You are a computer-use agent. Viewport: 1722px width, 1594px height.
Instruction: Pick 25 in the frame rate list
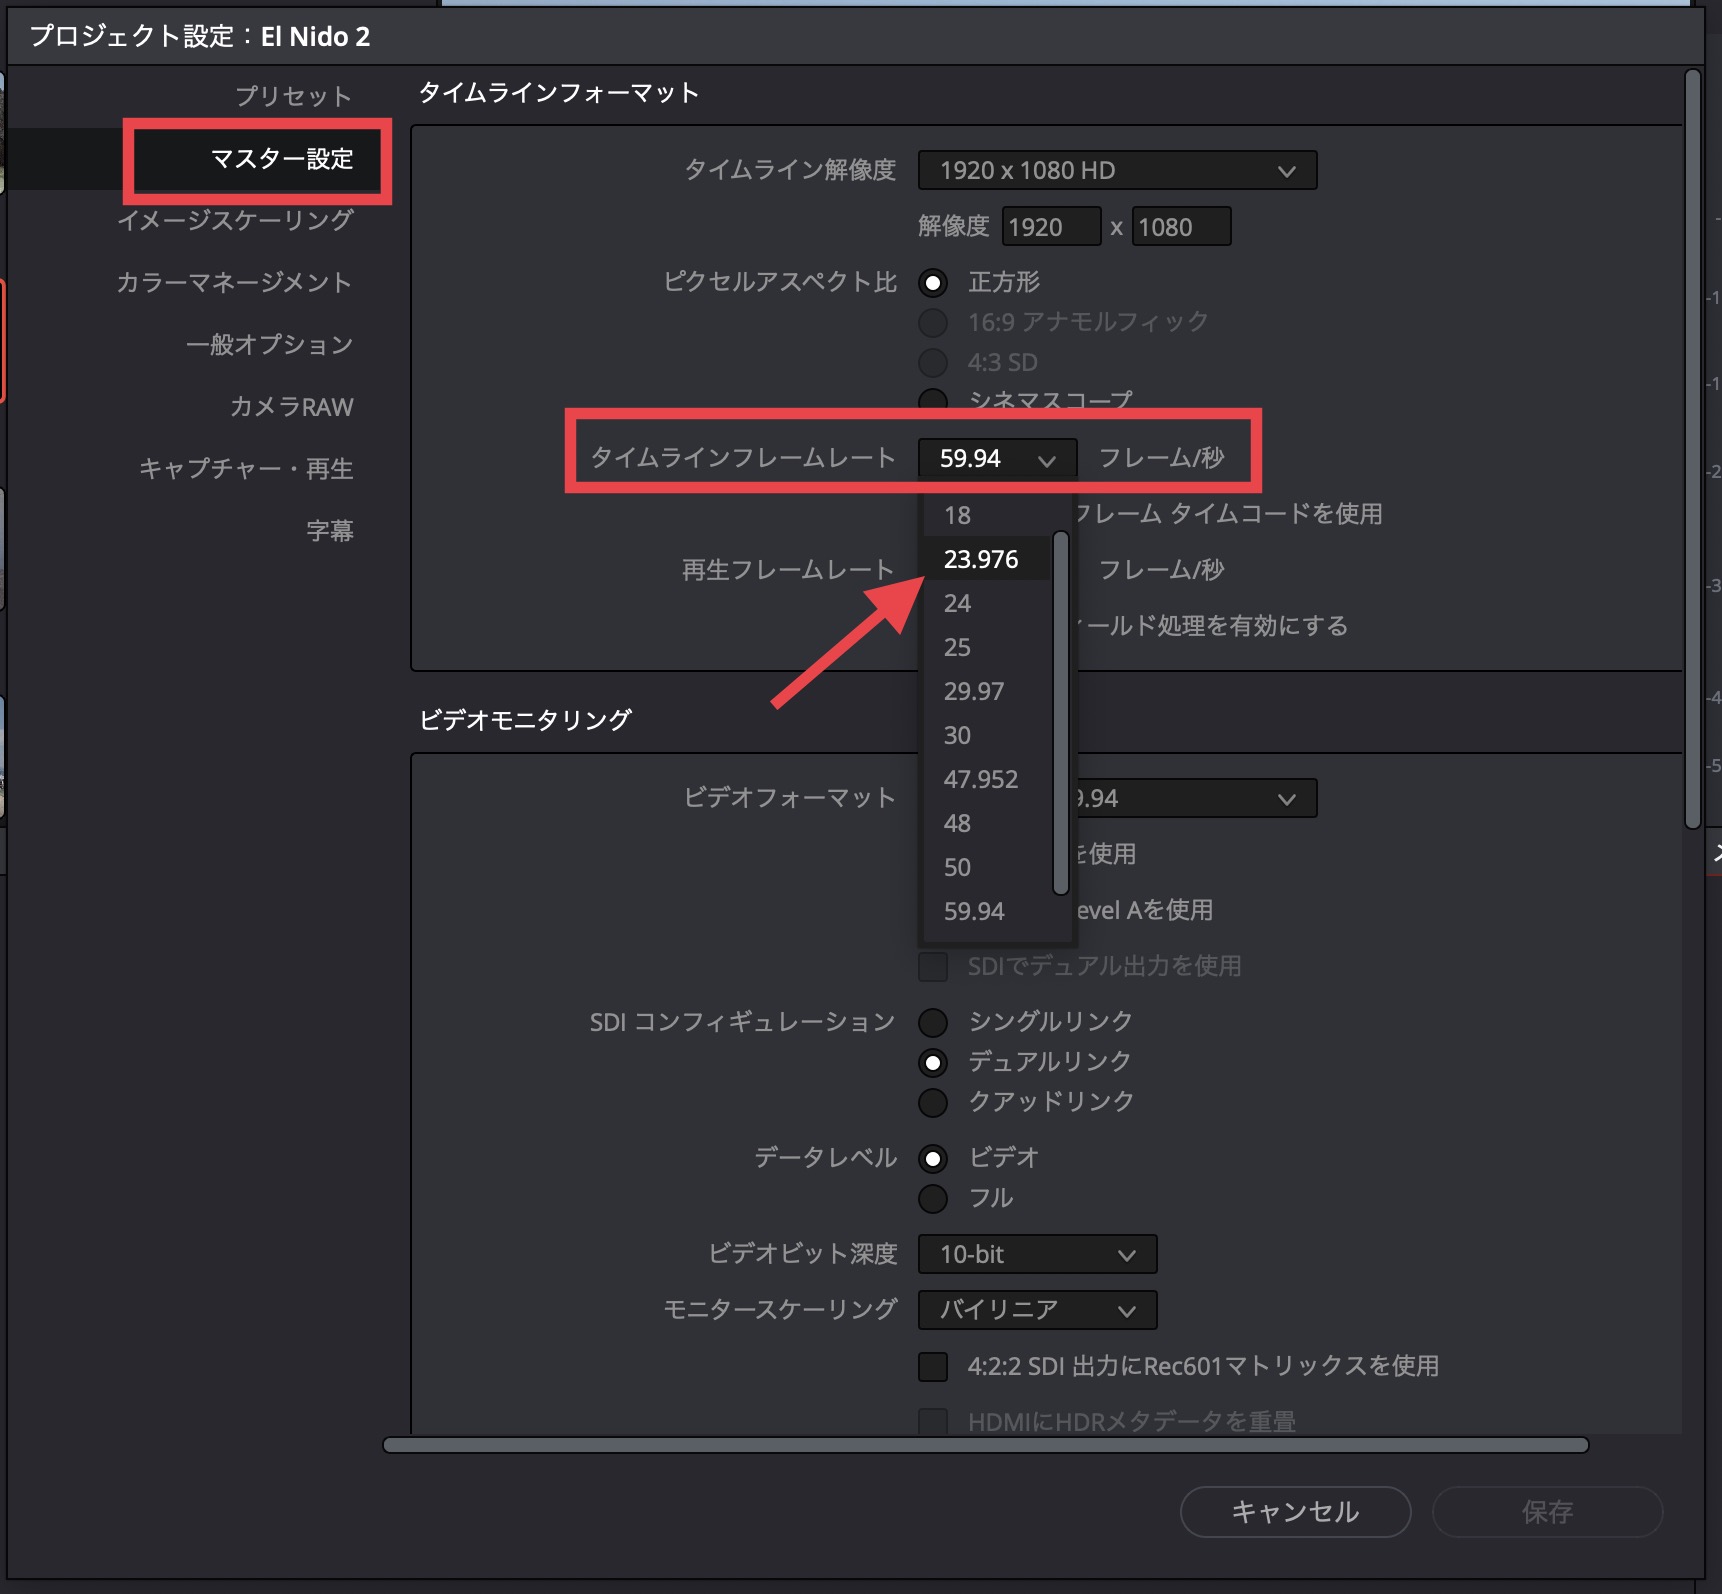point(985,647)
